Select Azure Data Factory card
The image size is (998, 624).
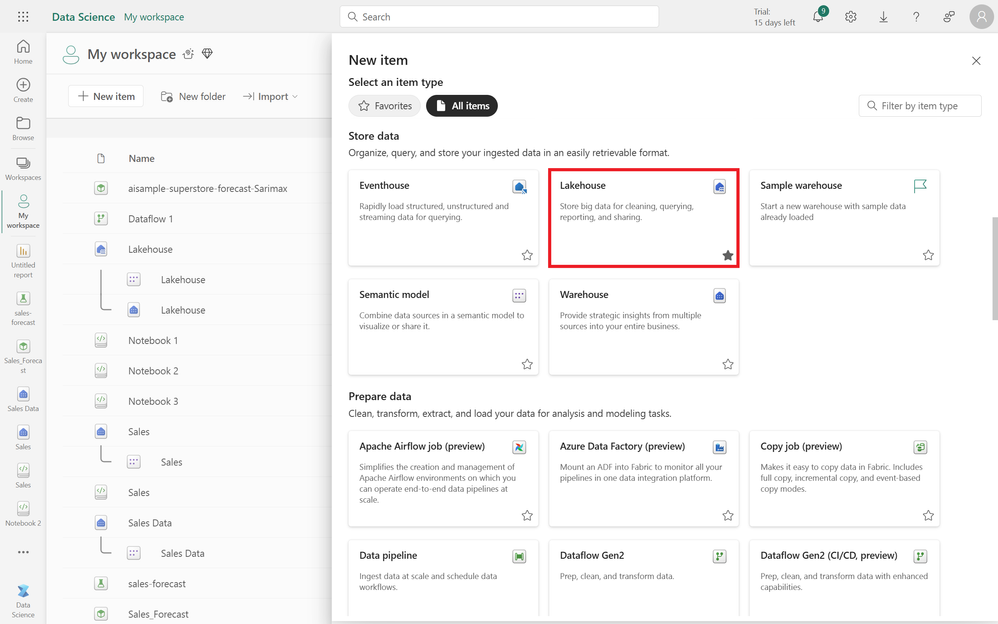click(x=643, y=479)
